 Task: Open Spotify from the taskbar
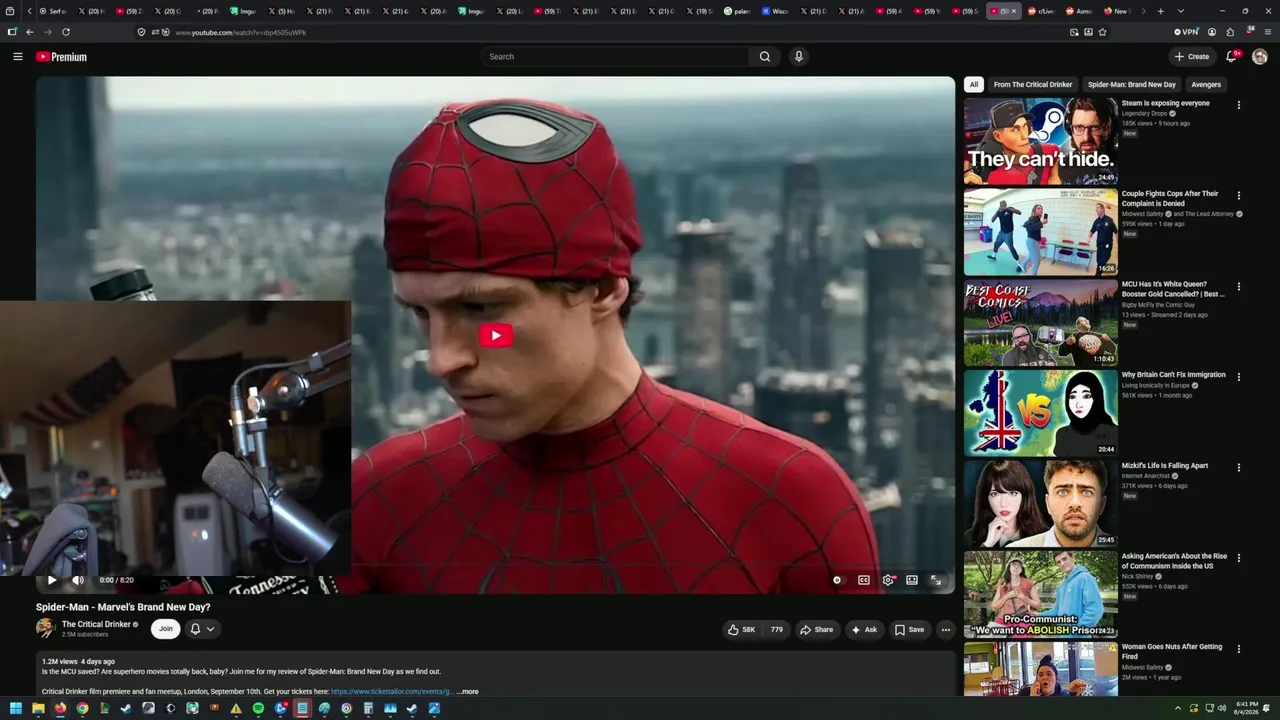tap(258, 709)
